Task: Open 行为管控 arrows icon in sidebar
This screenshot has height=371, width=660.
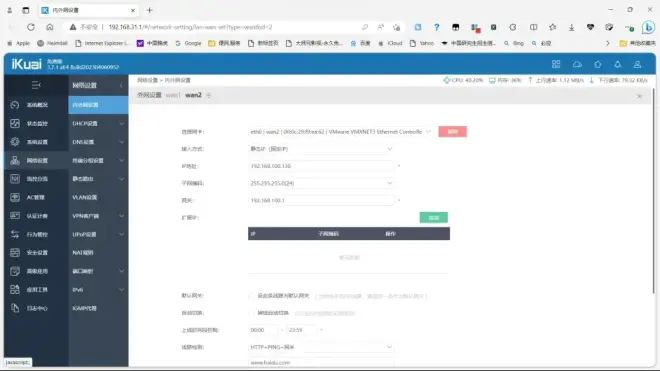Action: (x=15, y=234)
